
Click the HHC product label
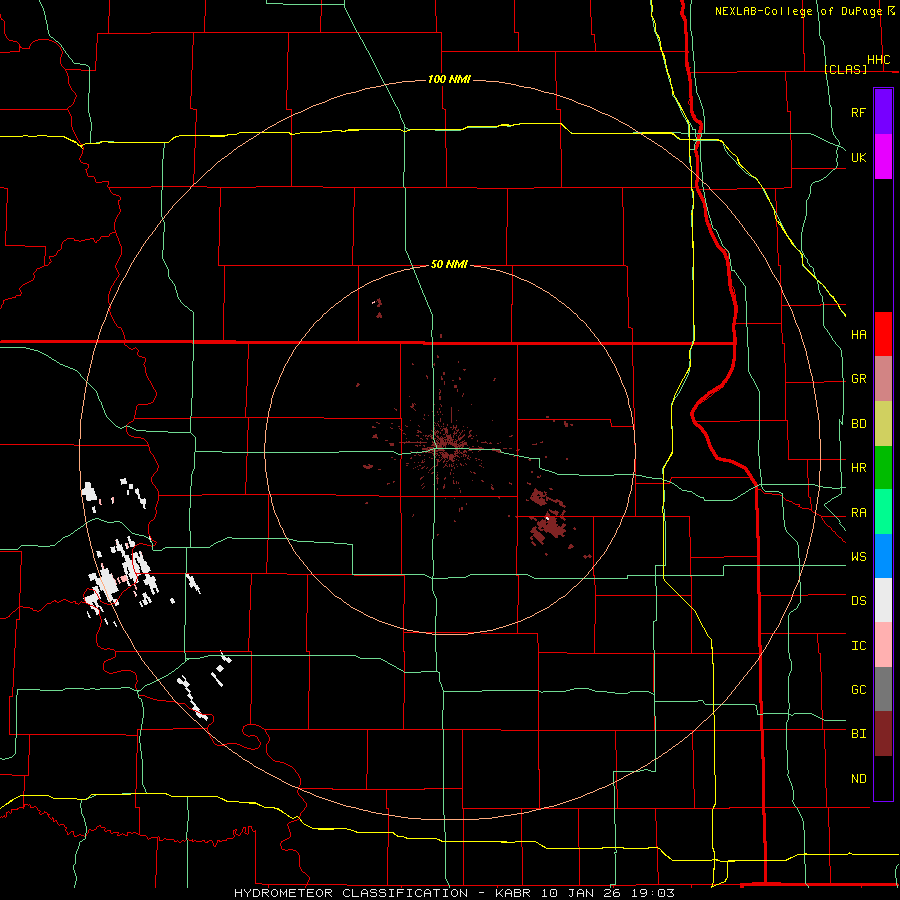[879, 60]
